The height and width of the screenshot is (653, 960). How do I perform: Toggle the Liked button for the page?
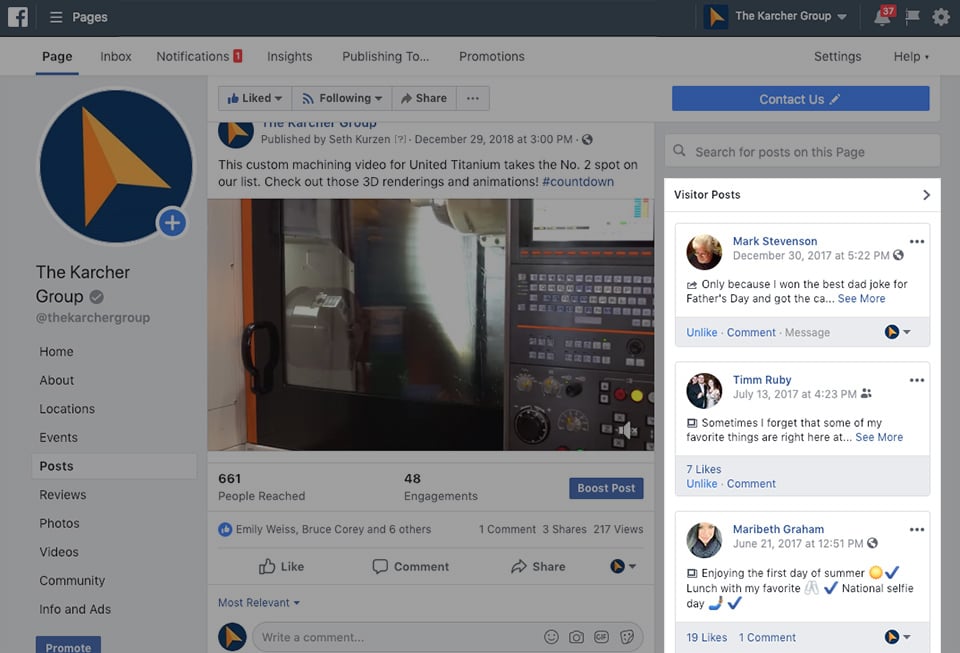click(253, 98)
